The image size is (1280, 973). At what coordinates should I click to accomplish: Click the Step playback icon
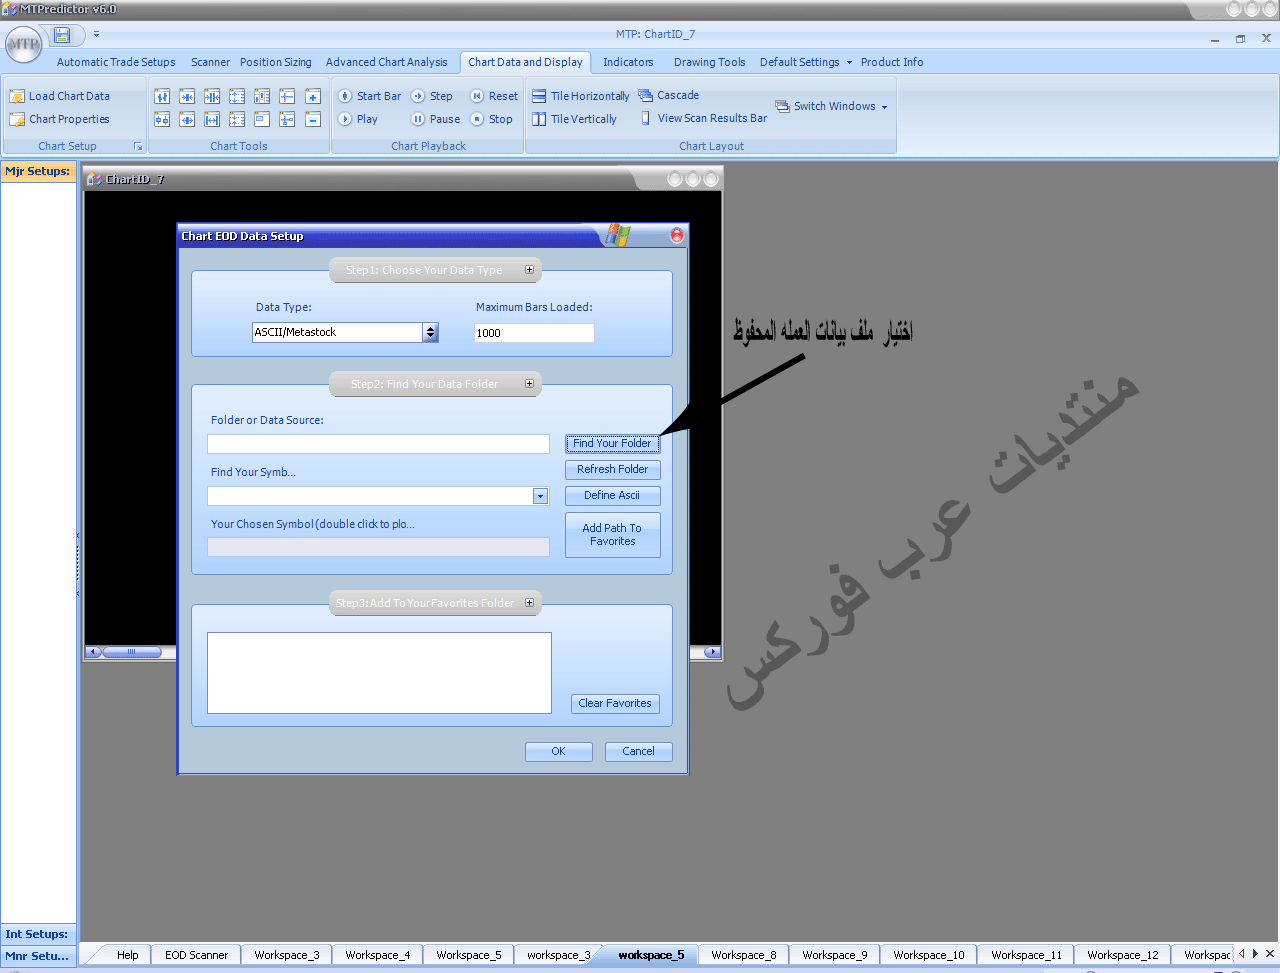click(418, 96)
